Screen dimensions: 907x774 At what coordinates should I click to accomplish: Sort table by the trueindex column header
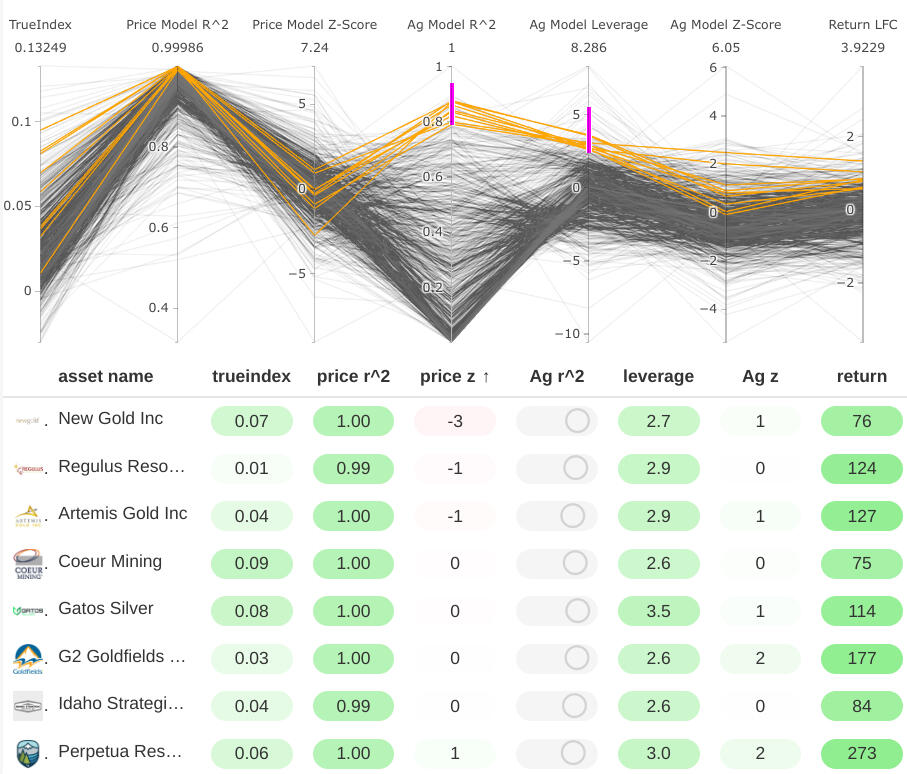[251, 376]
